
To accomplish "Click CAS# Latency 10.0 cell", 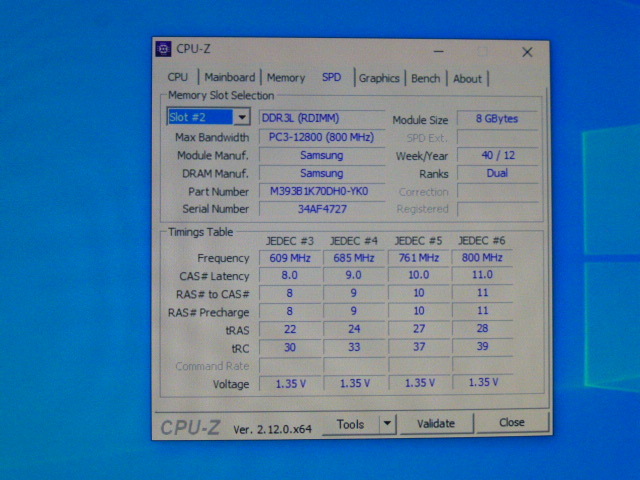I will click(x=418, y=275).
